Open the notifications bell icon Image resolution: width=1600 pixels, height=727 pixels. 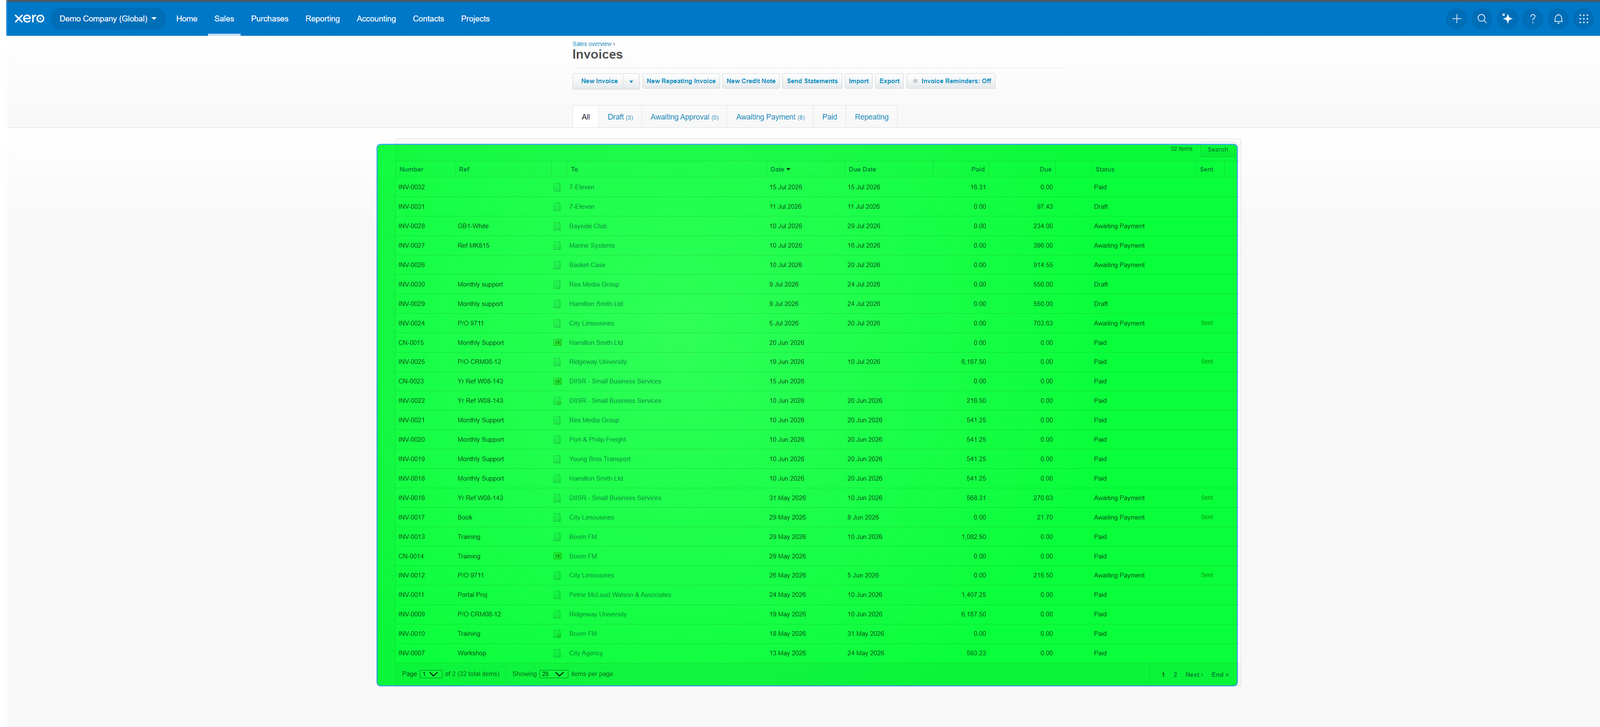point(1558,18)
